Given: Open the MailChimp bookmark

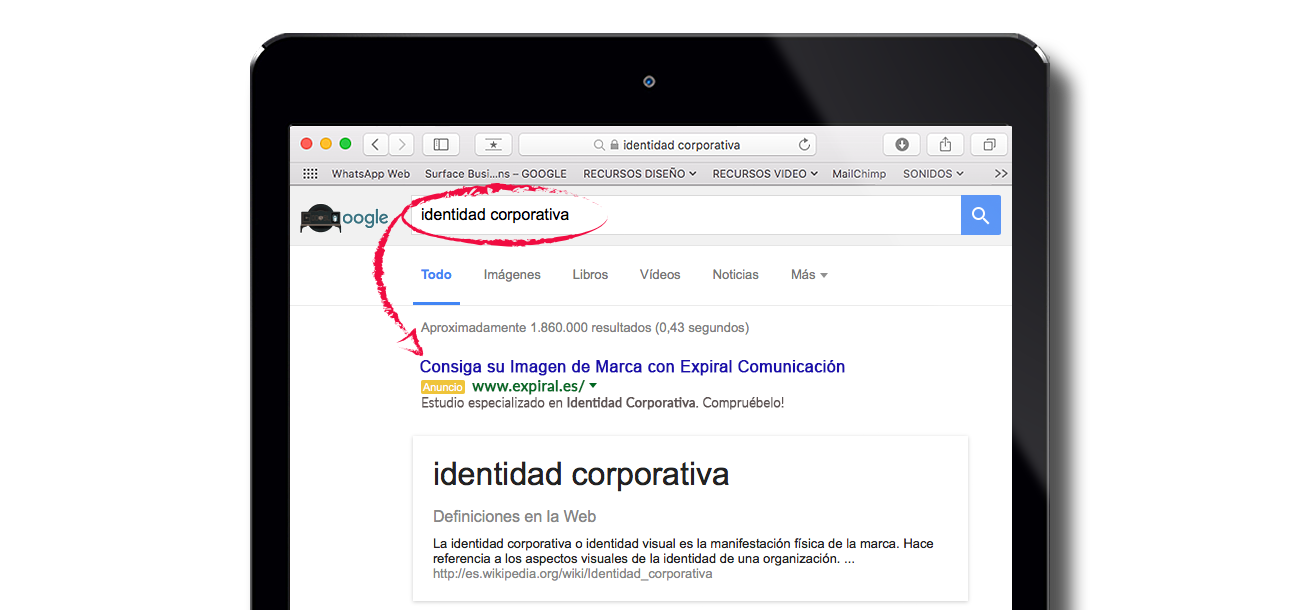Looking at the screenshot, I should pyautogui.click(x=859, y=173).
